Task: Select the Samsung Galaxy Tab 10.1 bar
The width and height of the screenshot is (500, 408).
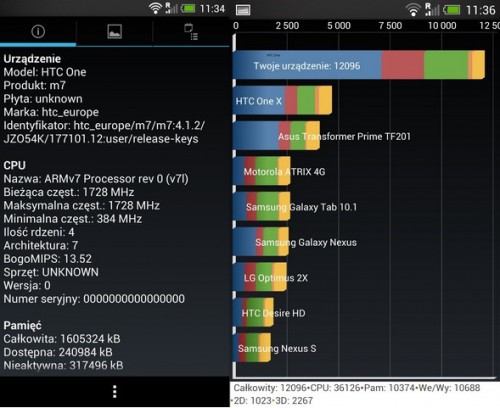Action: click(262, 206)
